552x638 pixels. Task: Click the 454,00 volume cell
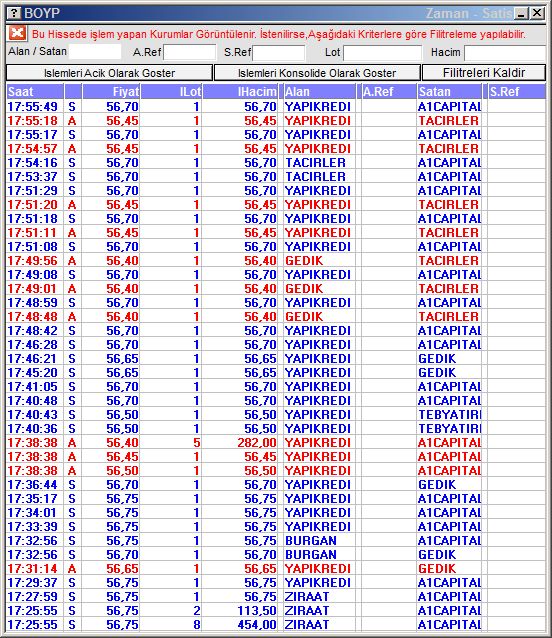coord(257,625)
